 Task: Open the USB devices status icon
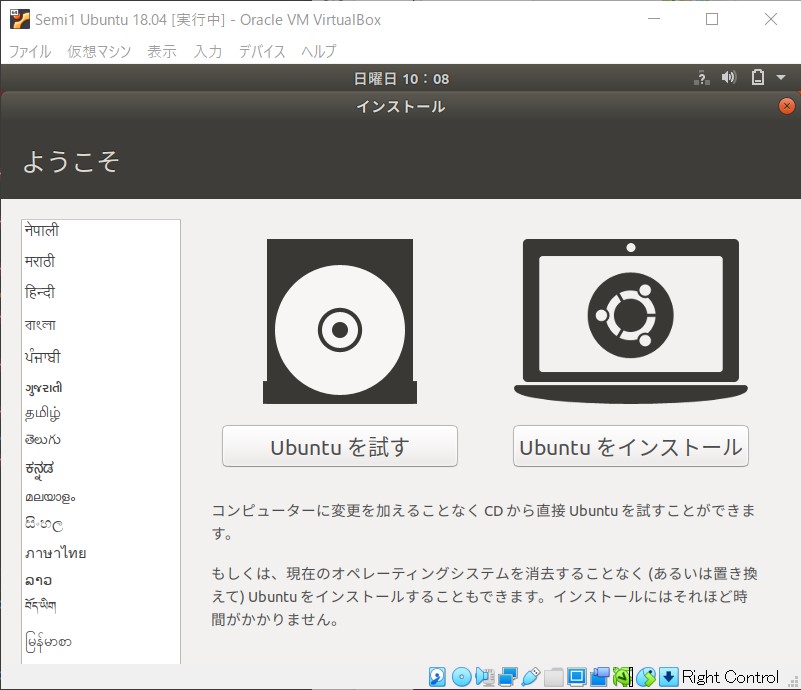pos(530,677)
